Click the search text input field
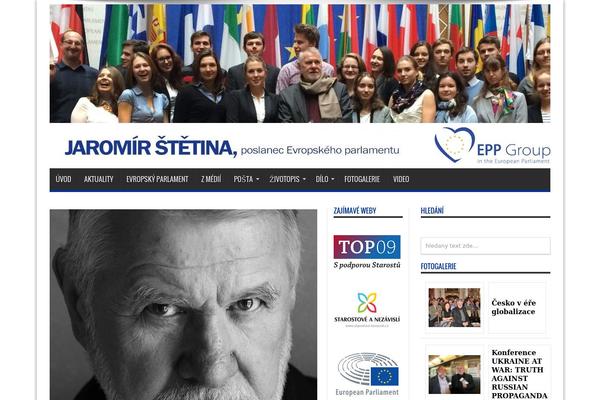600x400 pixels. [x=485, y=246]
